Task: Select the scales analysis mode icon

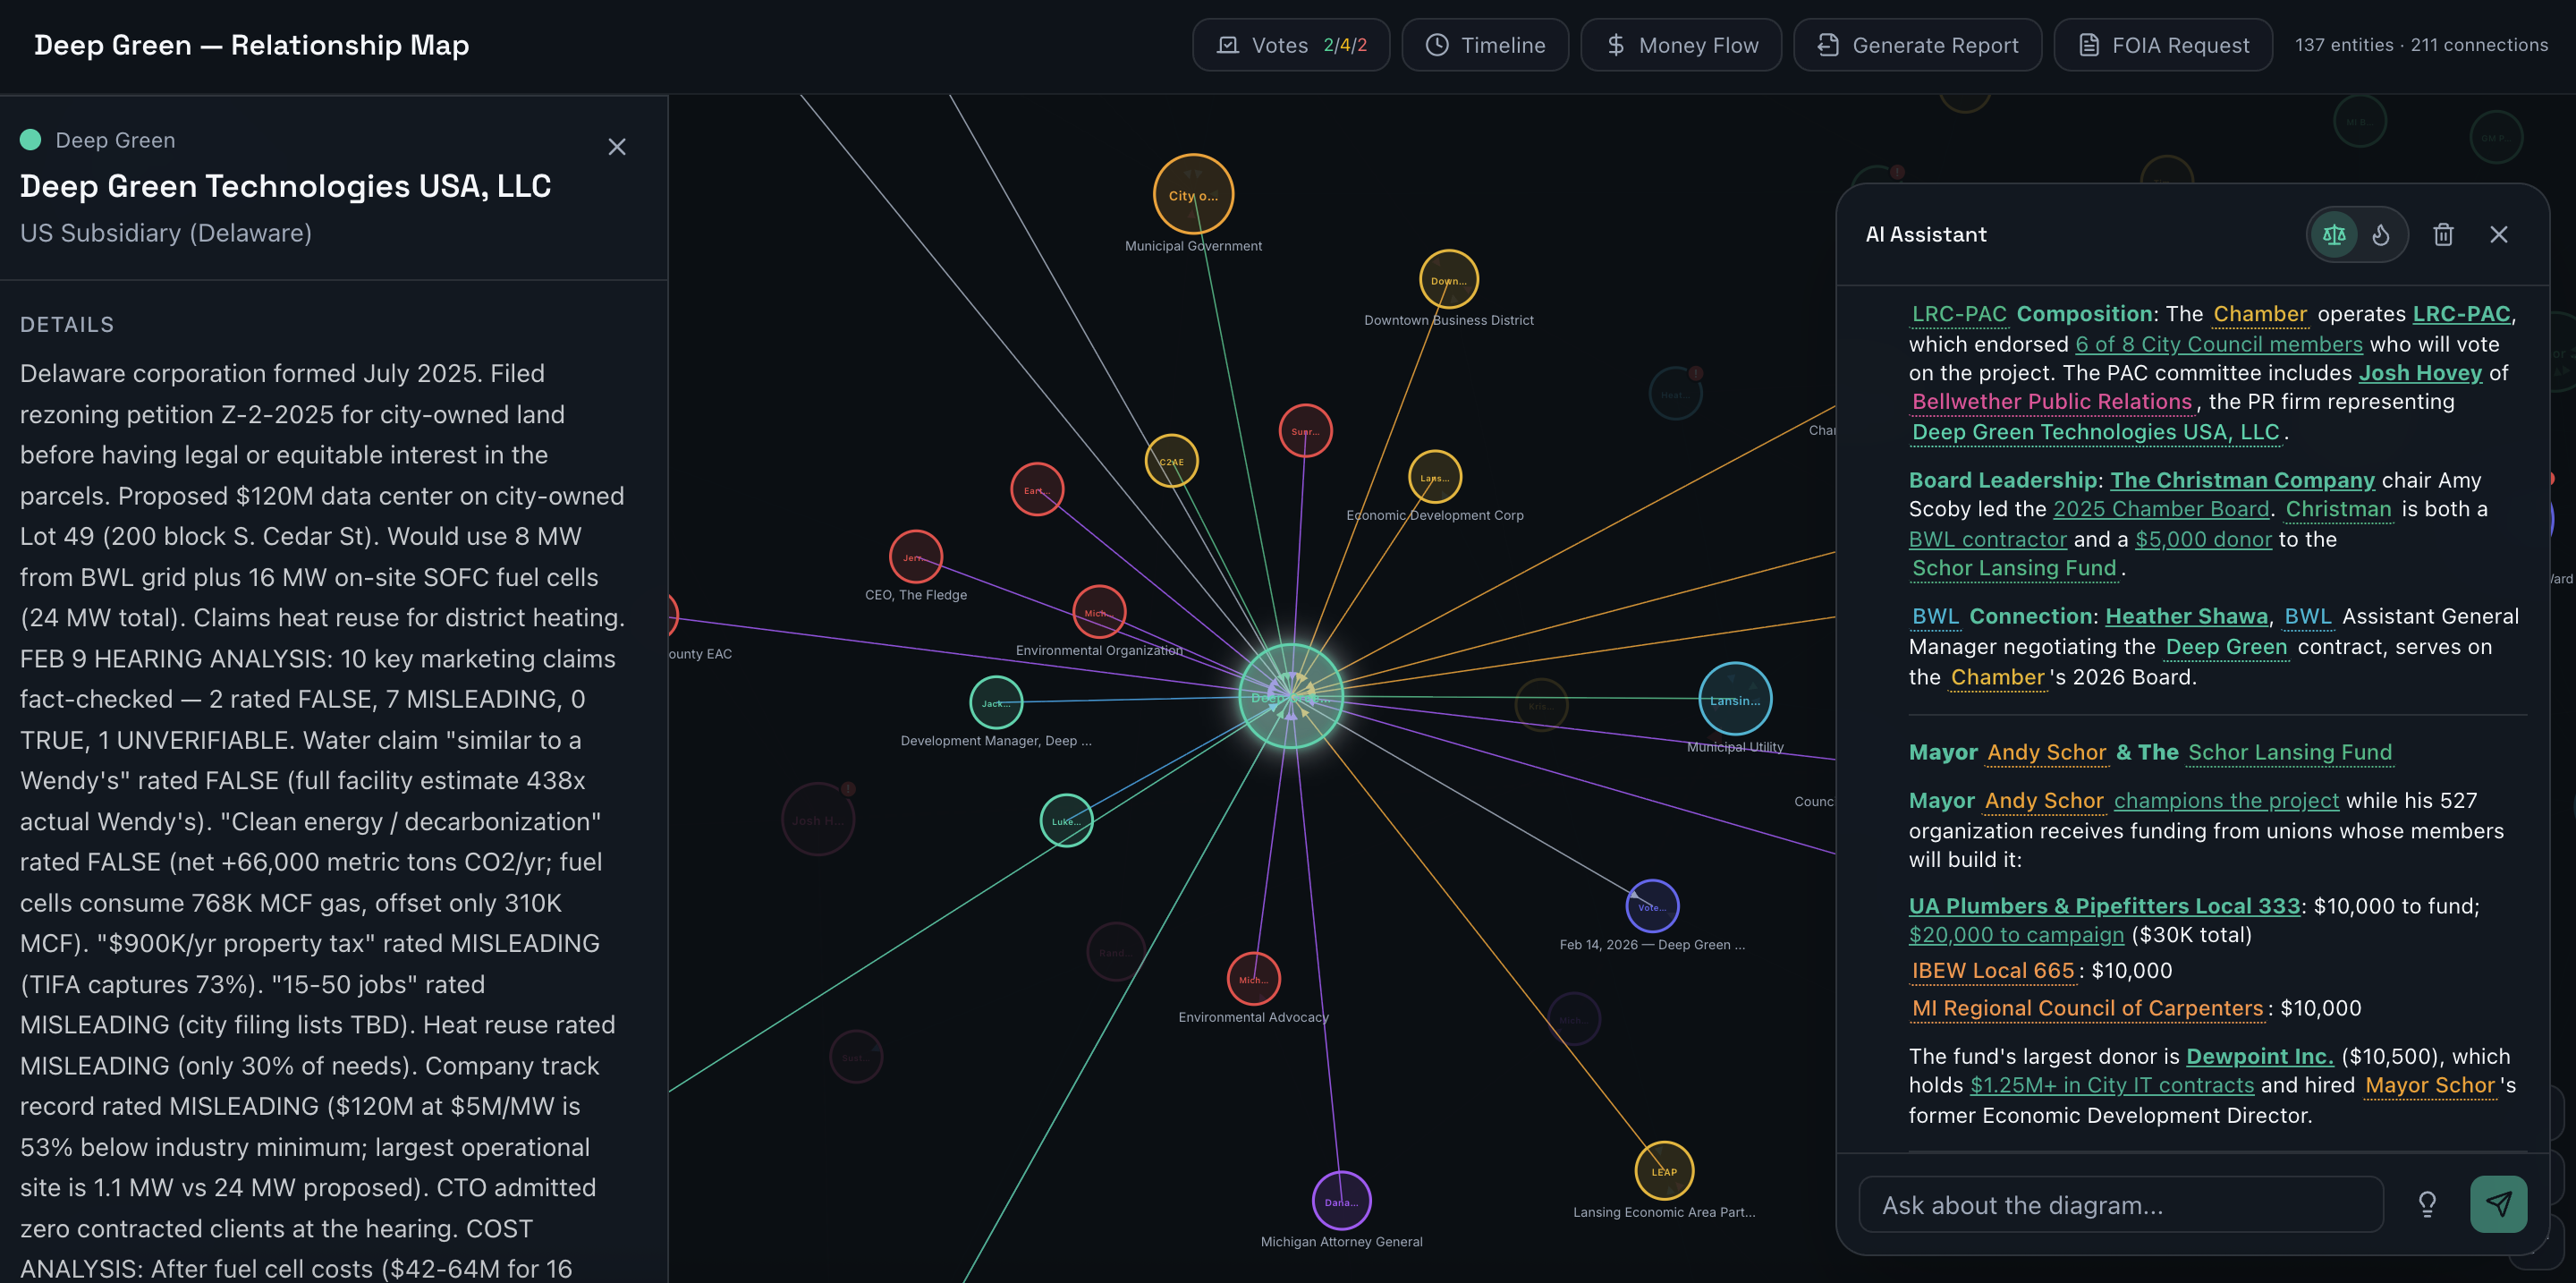Action: click(x=2334, y=234)
